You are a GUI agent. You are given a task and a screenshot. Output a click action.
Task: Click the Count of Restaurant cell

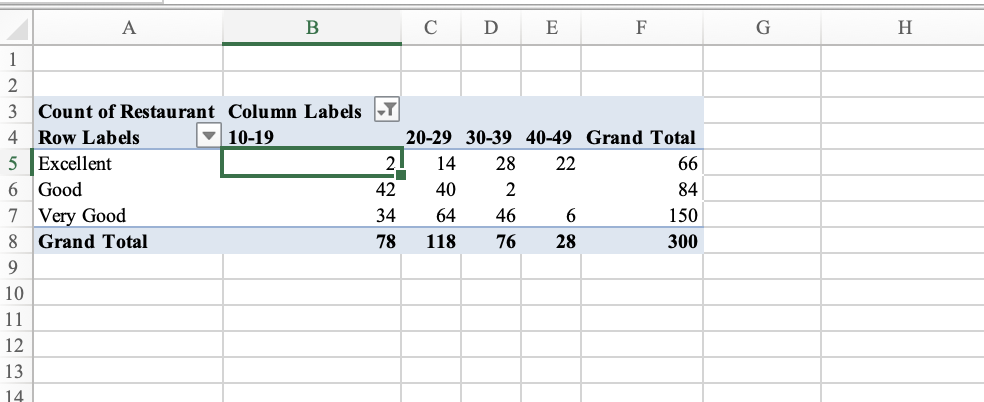(126, 110)
